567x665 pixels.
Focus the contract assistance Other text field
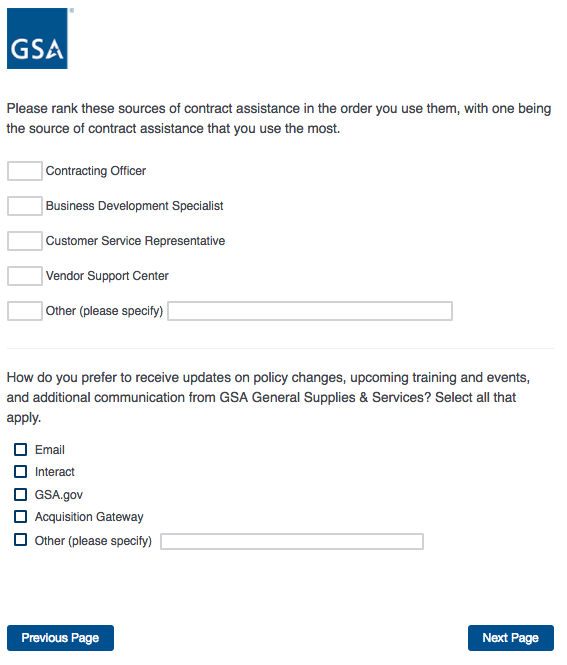[x=310, y=311]
